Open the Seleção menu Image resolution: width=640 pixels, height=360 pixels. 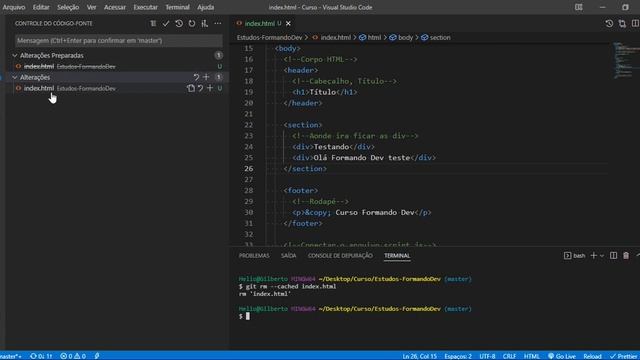[x=68, y=7]
